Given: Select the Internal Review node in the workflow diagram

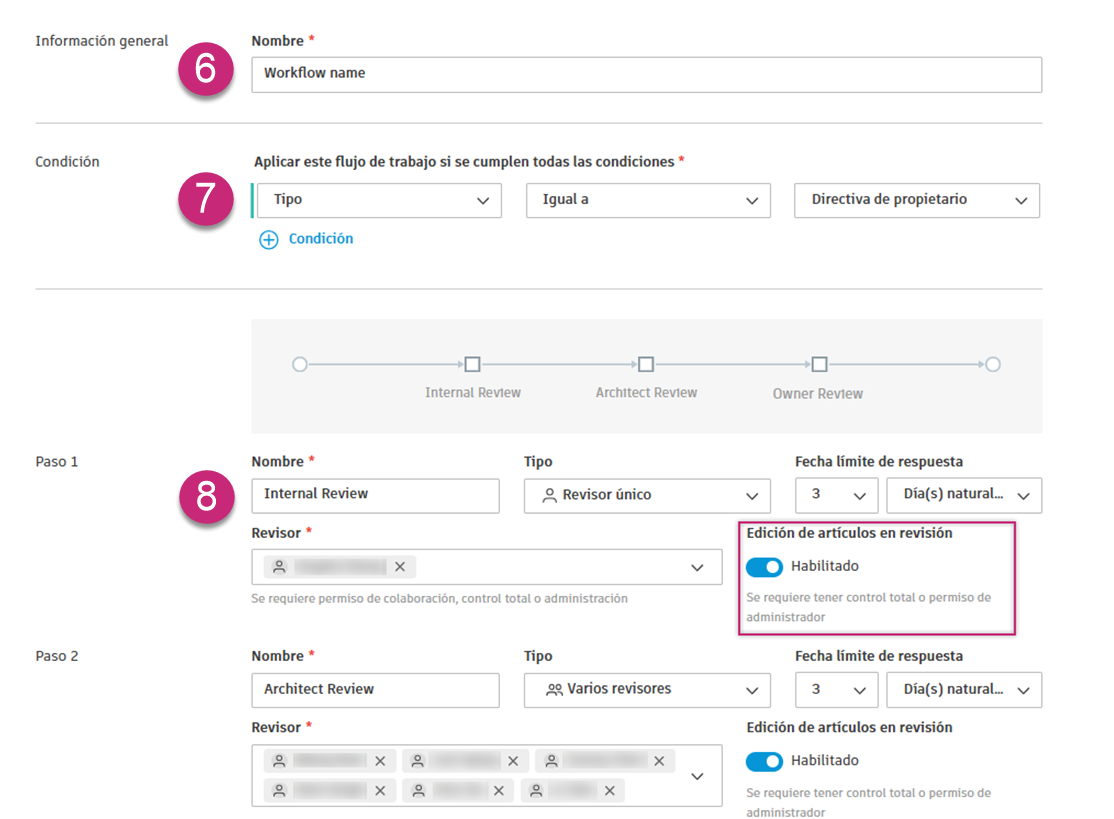Looking at the screenshot, I should [x=472, y=365].
